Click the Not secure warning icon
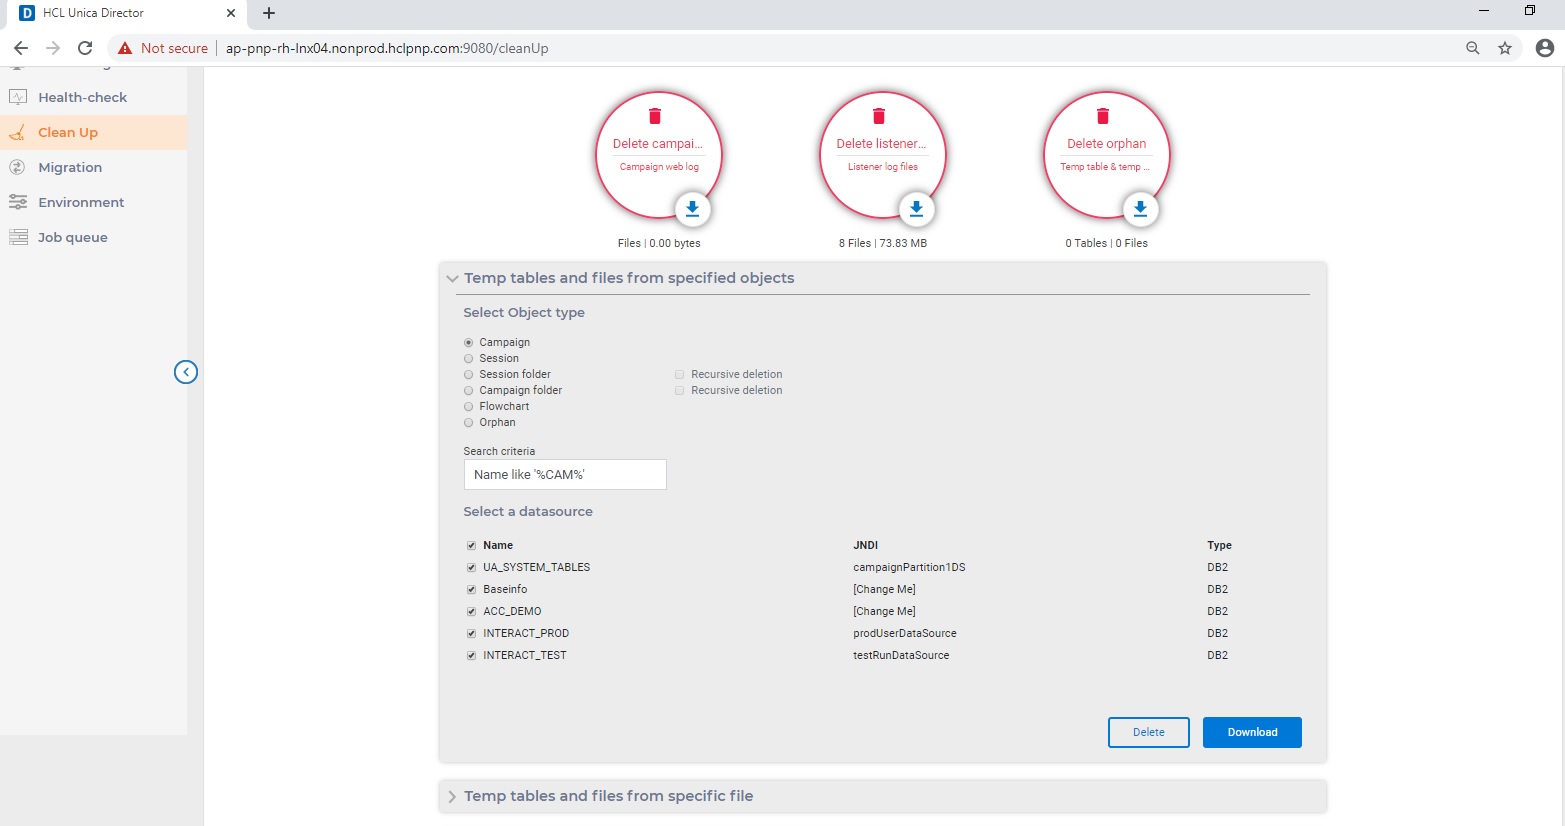 [125, 48]
